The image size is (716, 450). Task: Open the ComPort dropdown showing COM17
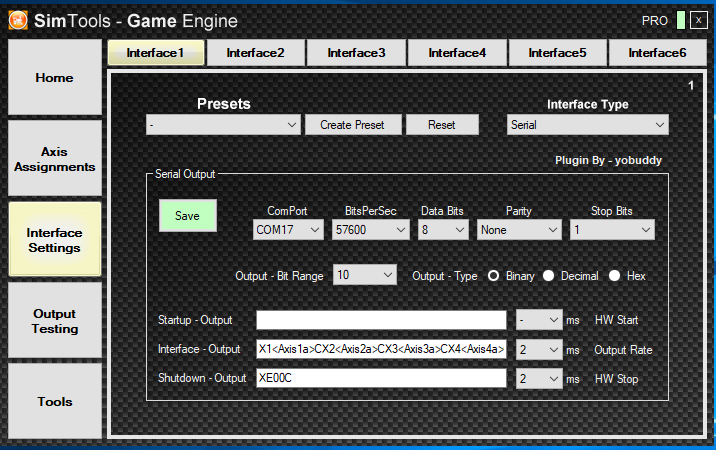pos(288,229)
